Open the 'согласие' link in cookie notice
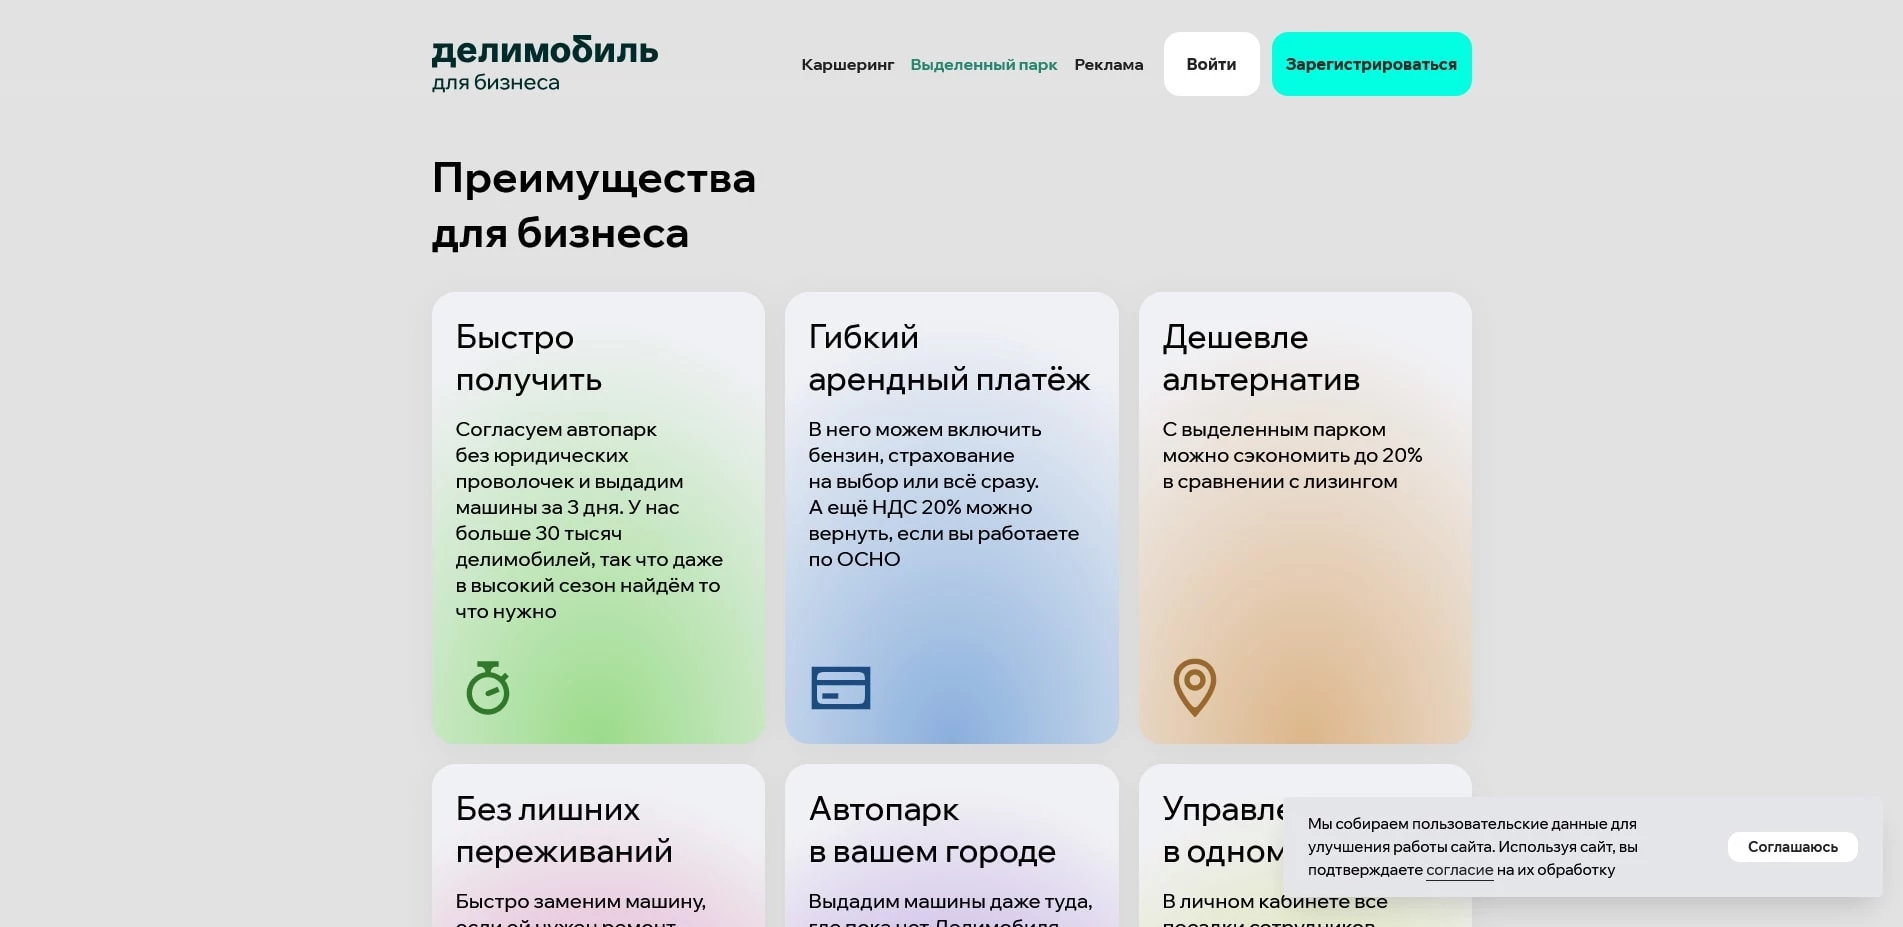The height and width of the screenshot is (927, 1903). [x=1458, y=870]
